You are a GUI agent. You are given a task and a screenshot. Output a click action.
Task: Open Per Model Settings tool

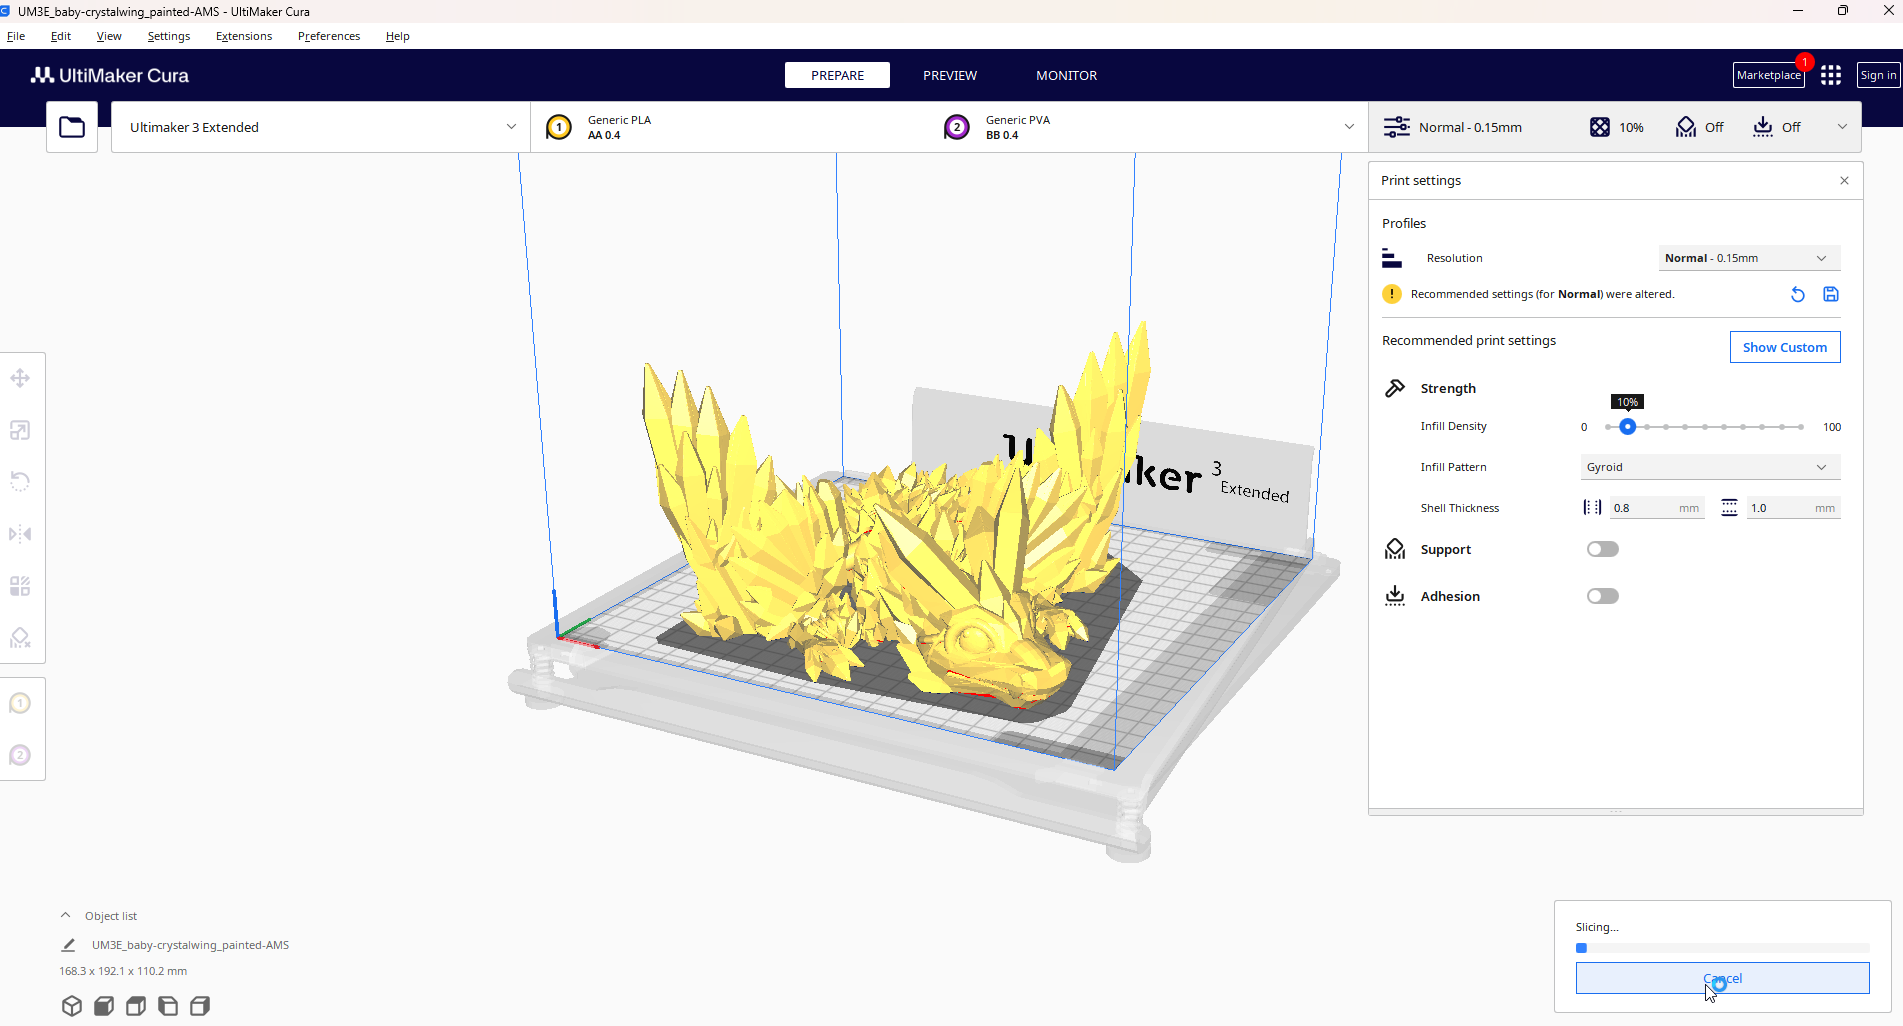tap(20, 586)
